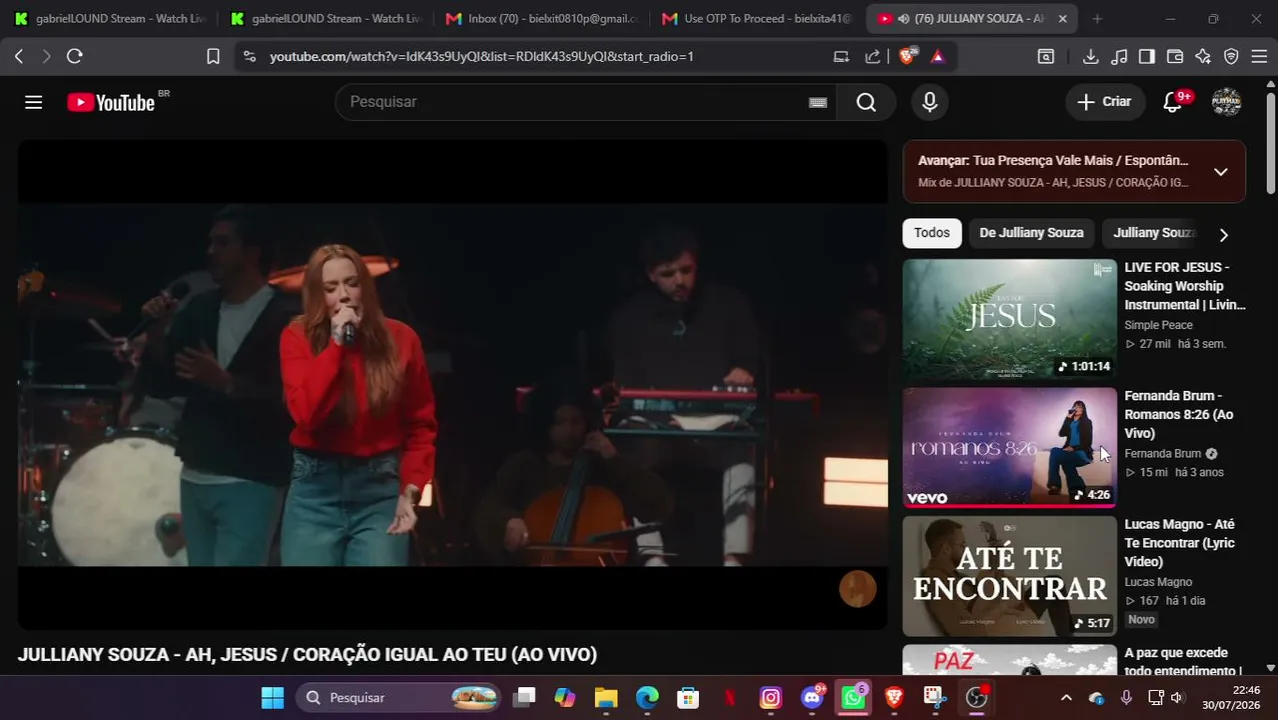Image resolution: width=1278 pixels, height=720 pixels.
Task: Open Windows Start menu
Action: (272, 698)
